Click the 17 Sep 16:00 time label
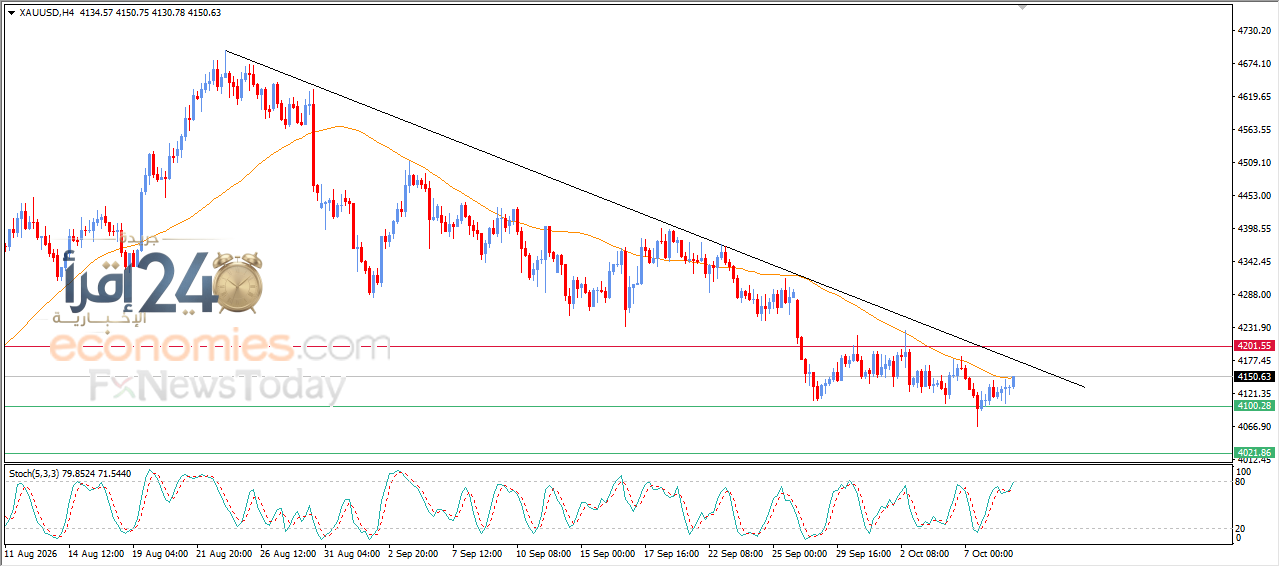Viewport: 1280px width, 567px height. point(672,552)
